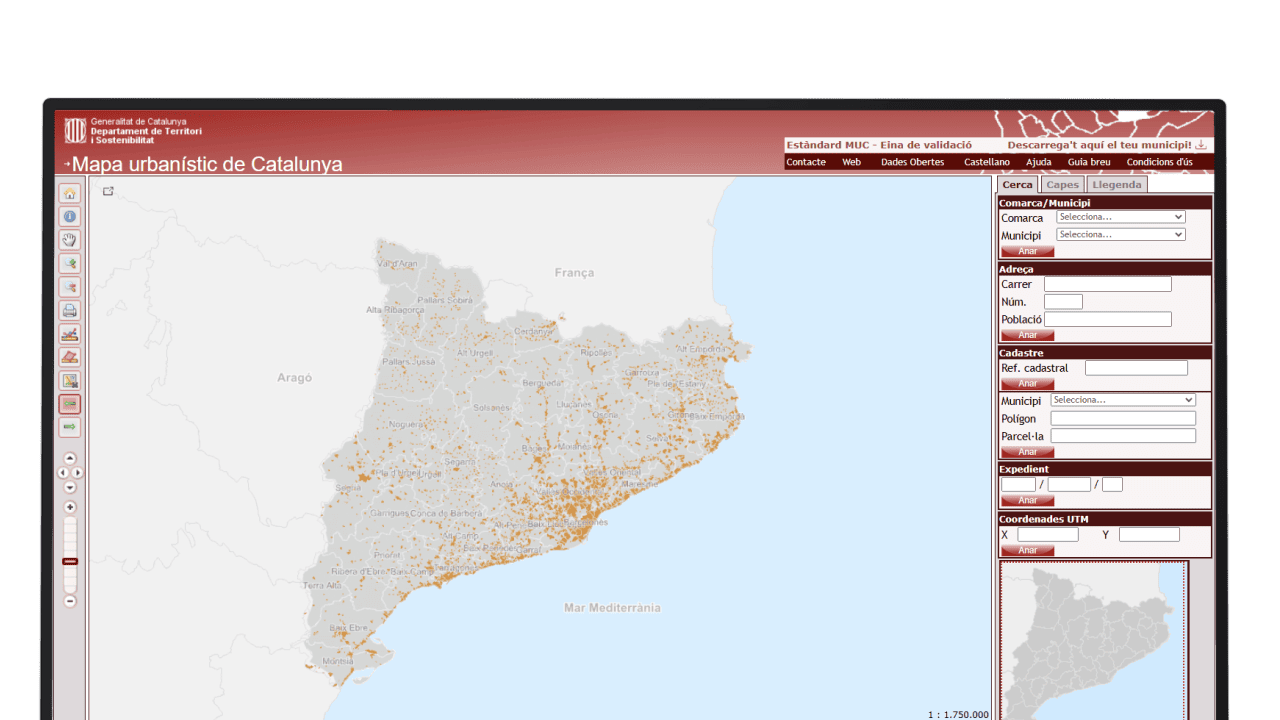Click the zoom in plus button
This screenshot has height=720, width=1280.
(x=70, y=507)
